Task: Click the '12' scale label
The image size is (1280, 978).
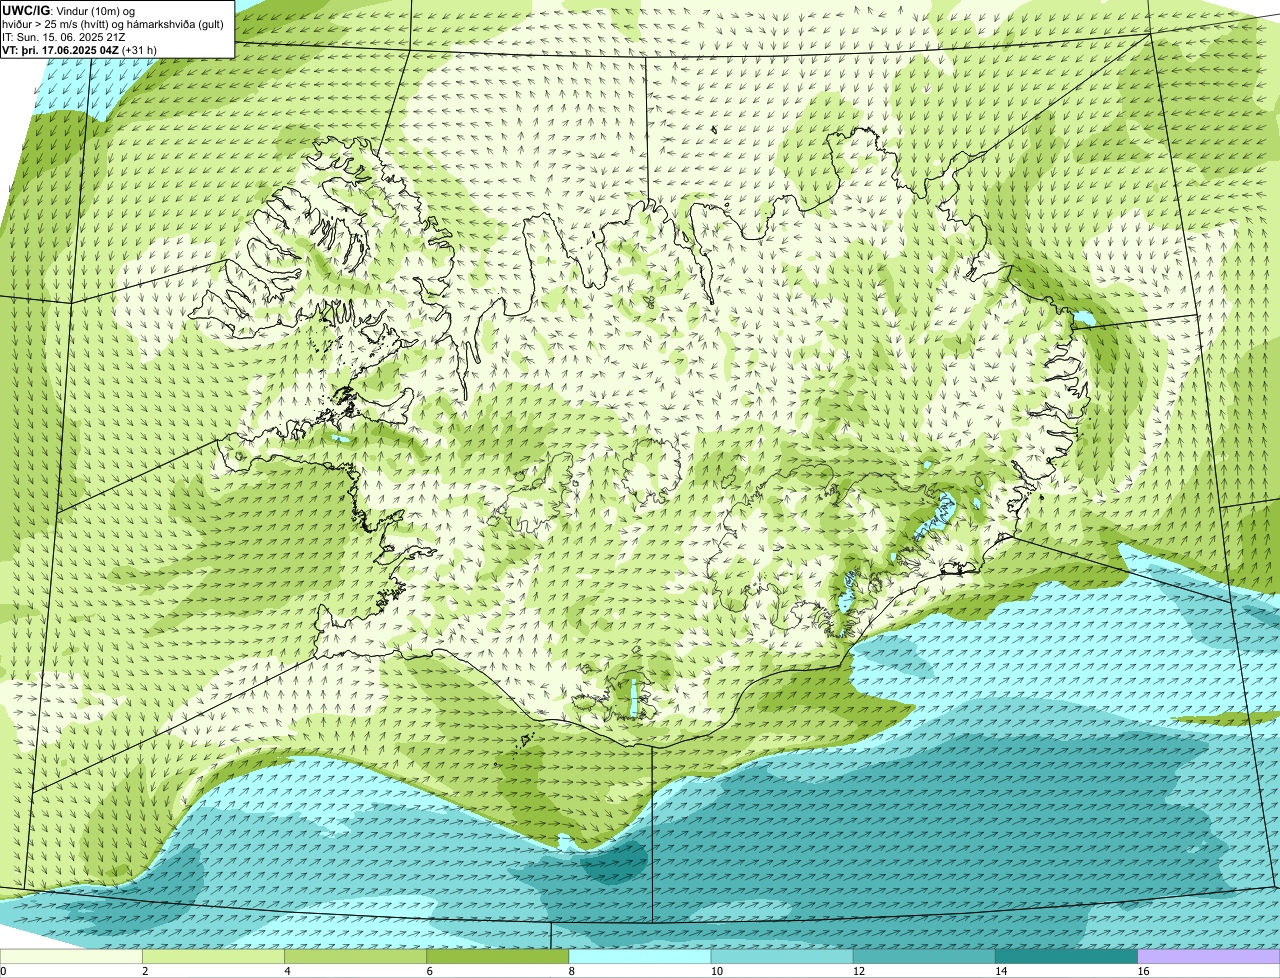Action: coord(859,971)
